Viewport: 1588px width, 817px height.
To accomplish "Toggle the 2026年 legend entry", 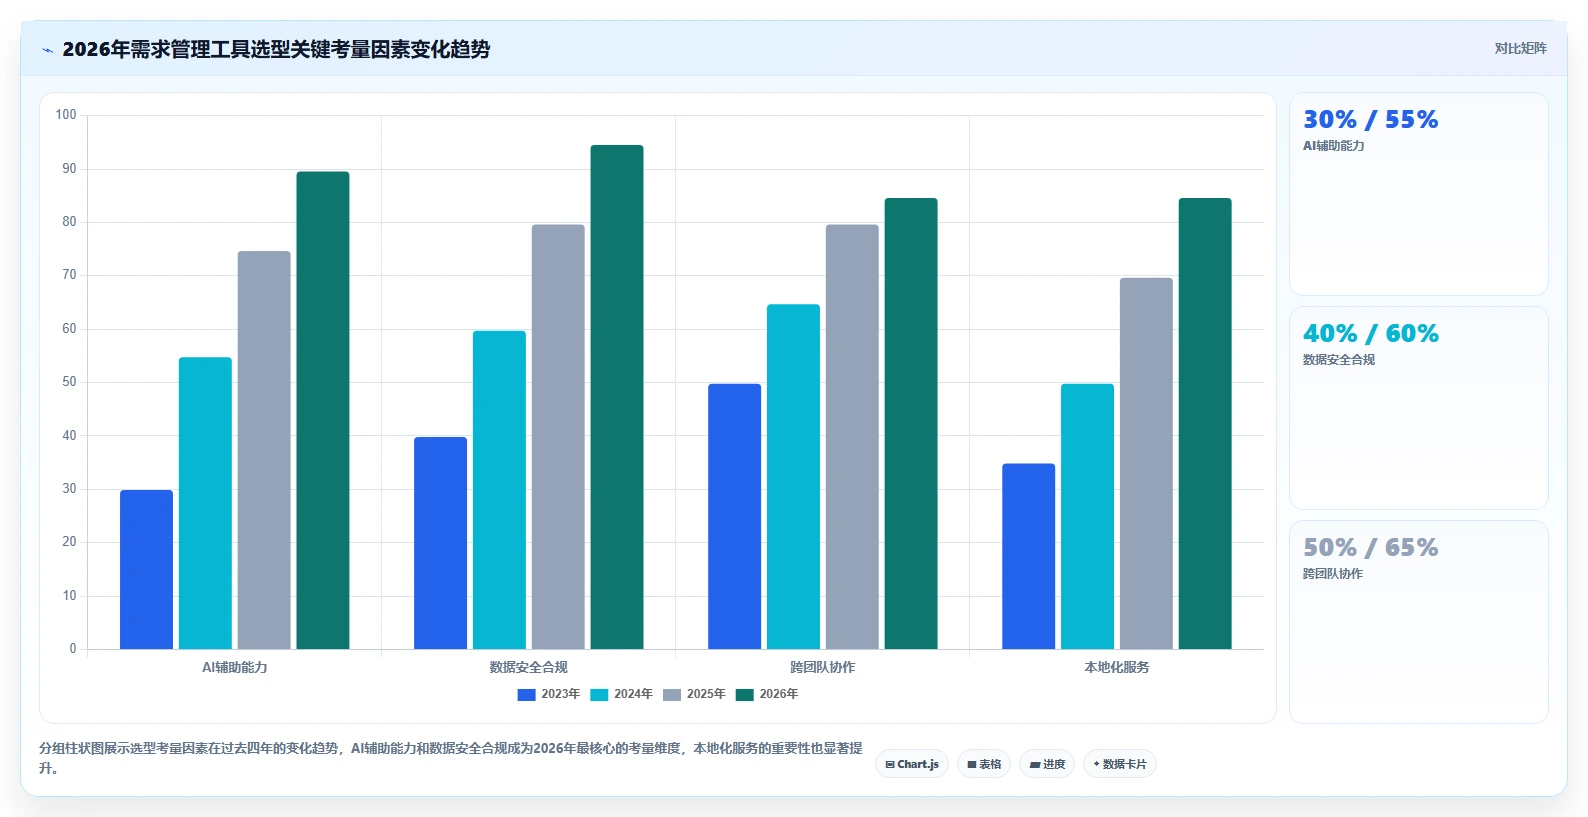I will tap(767, 694).
